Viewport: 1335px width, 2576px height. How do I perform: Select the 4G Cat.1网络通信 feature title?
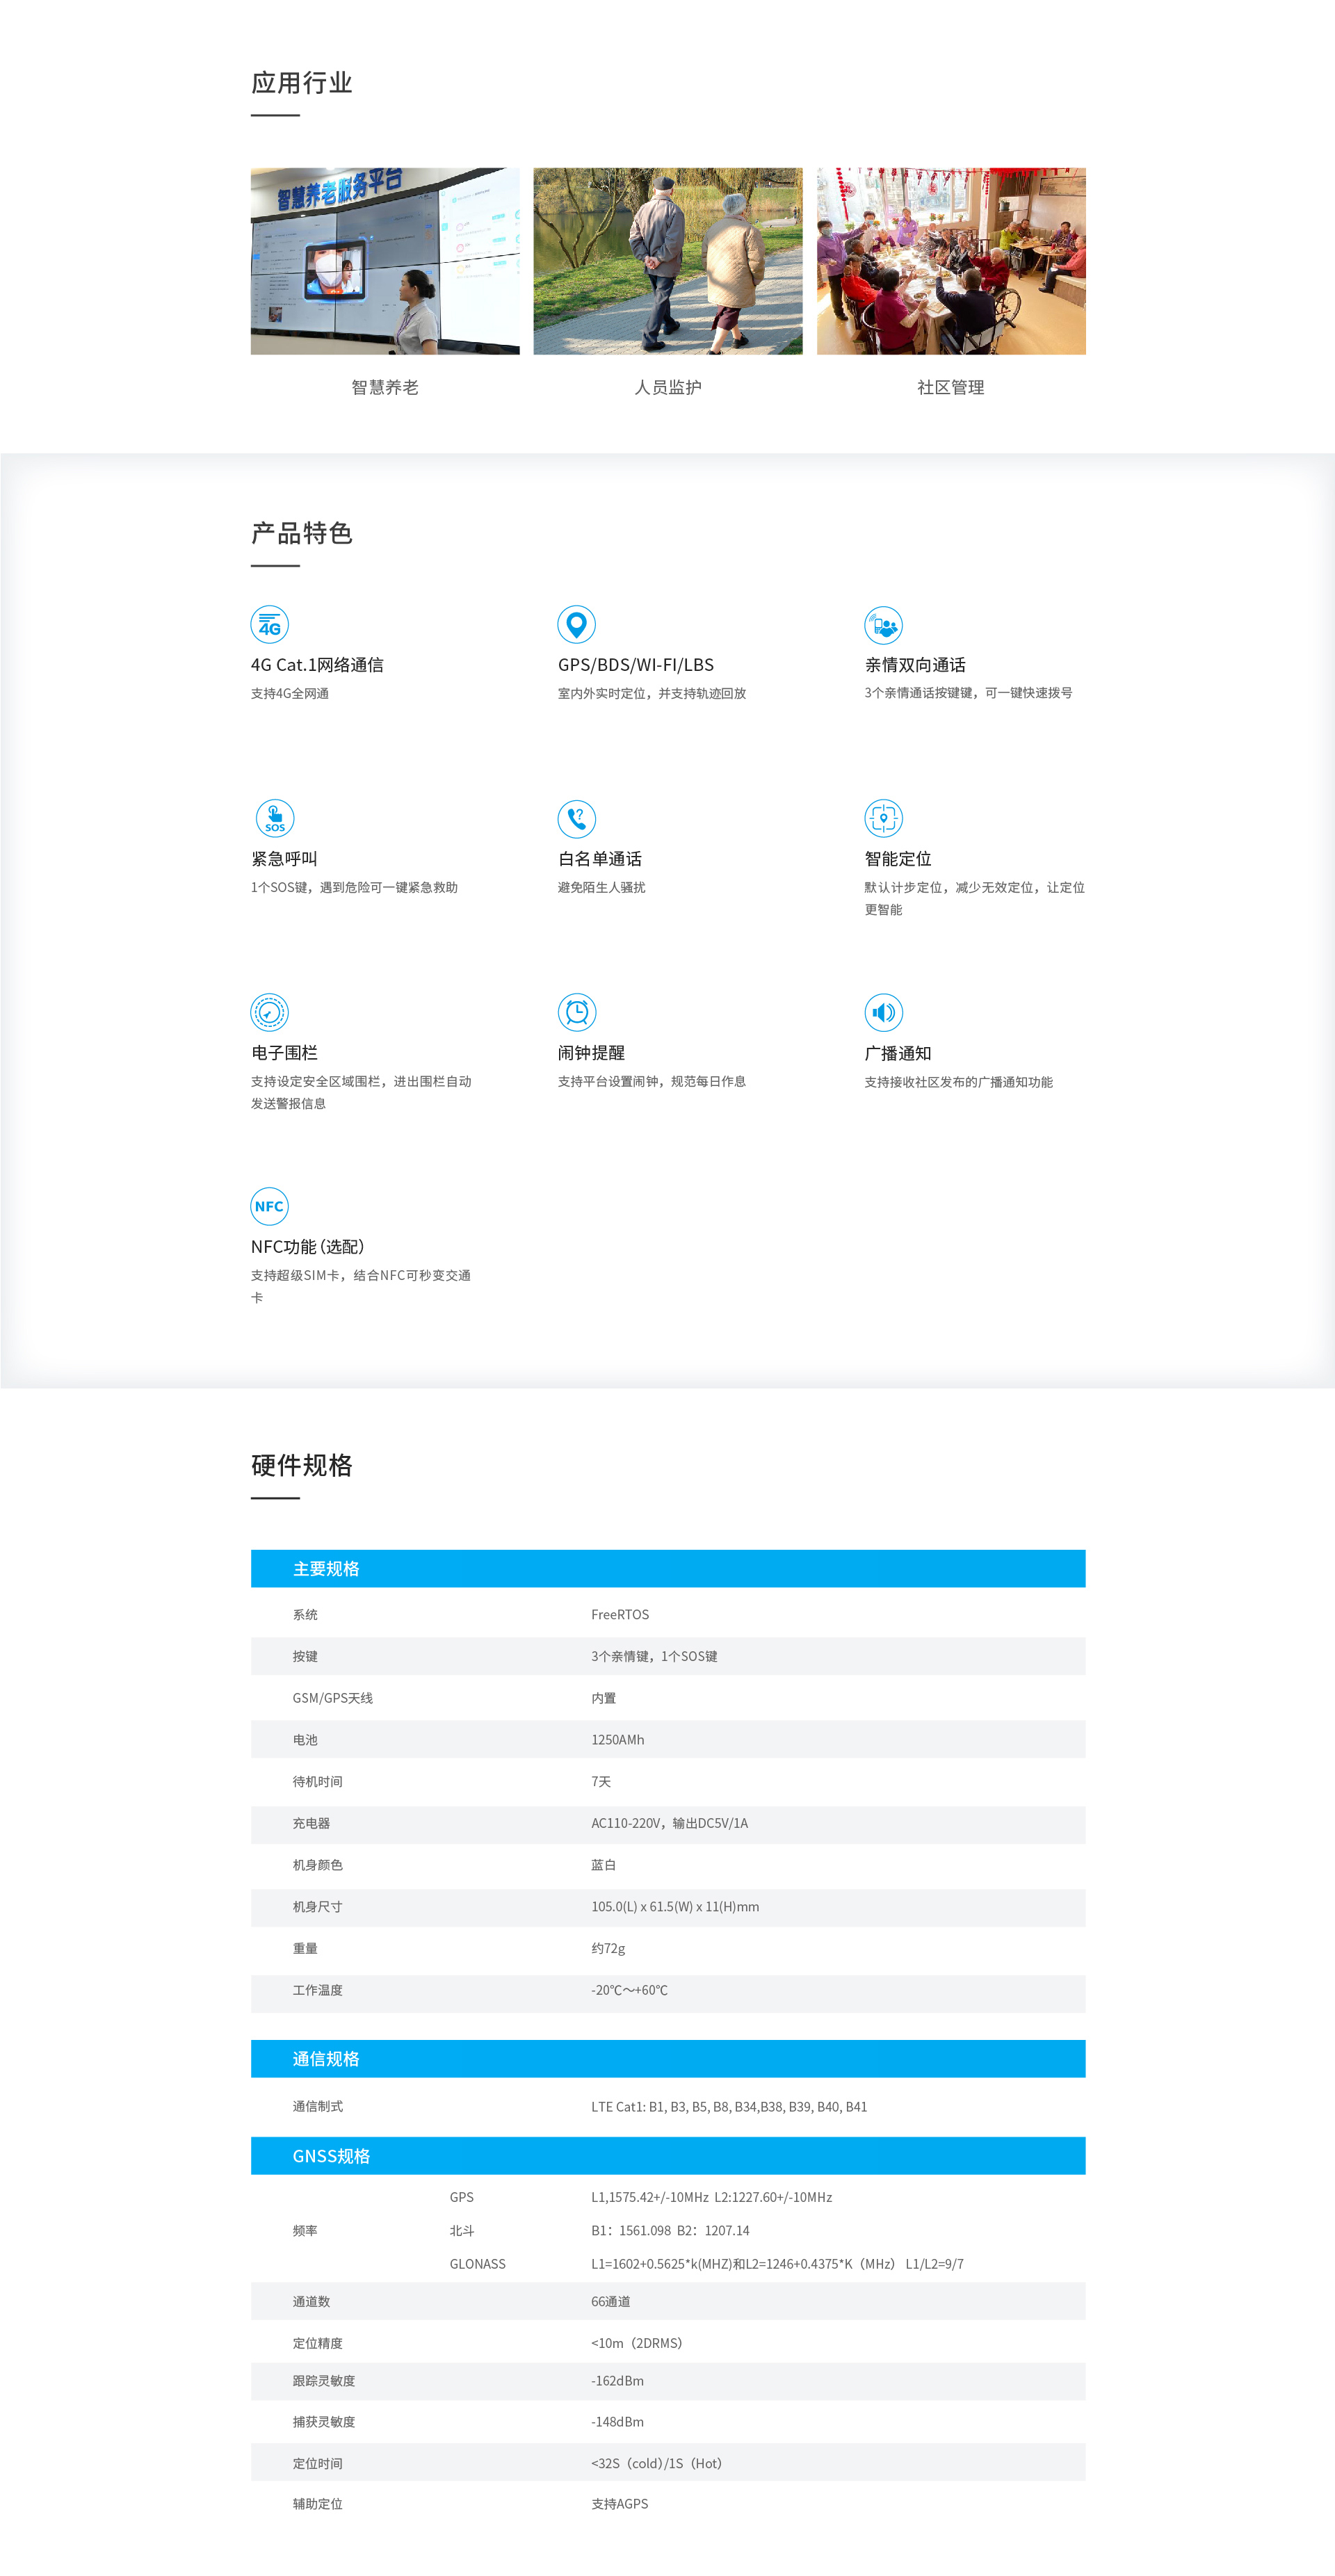pos(317,665)
